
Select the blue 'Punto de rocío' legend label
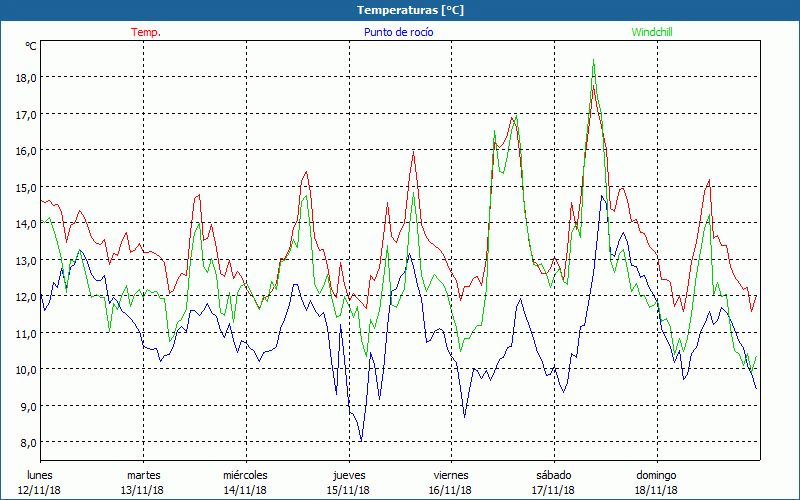point(398,32)
